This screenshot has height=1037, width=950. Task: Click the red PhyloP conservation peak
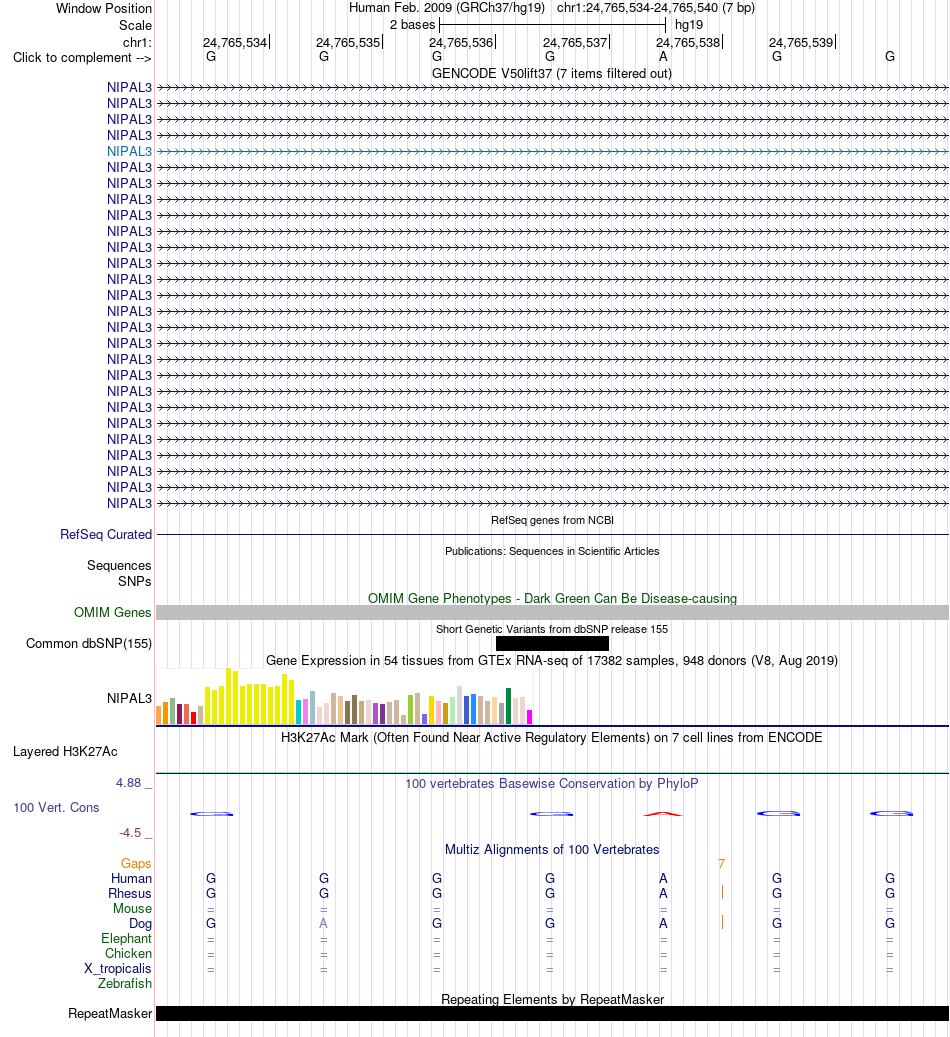[x=663, y=813]
